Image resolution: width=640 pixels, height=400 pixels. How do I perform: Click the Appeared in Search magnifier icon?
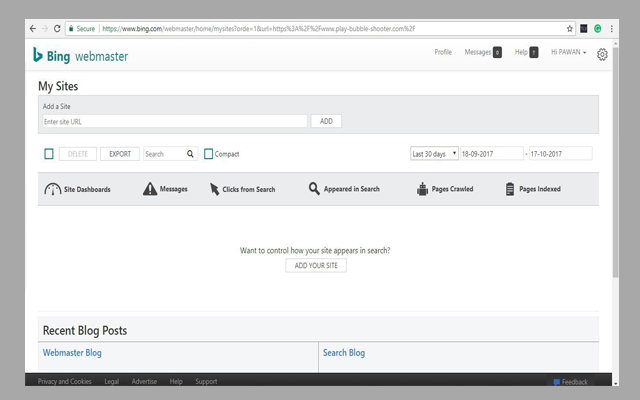point(314,189)
